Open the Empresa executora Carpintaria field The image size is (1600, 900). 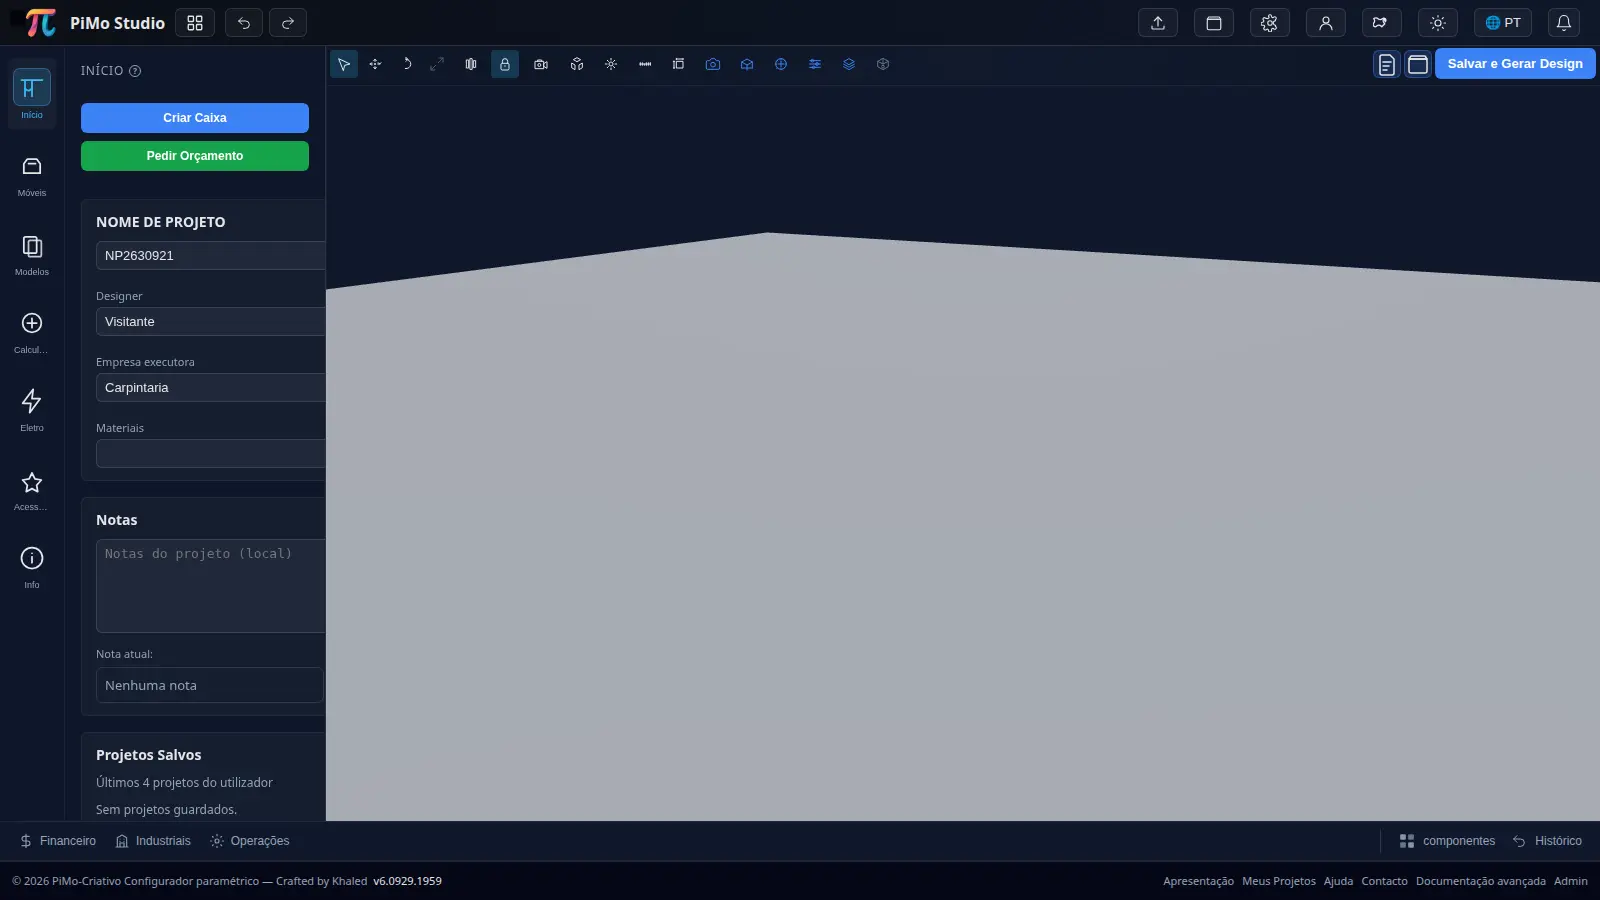click(x=211, y=387)
